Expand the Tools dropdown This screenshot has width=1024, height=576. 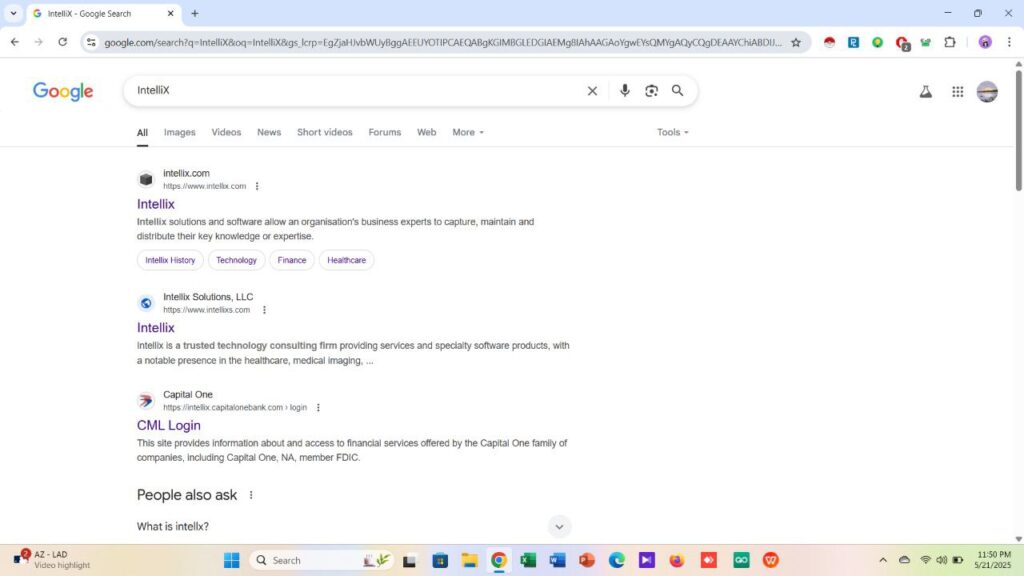point(673,132)
